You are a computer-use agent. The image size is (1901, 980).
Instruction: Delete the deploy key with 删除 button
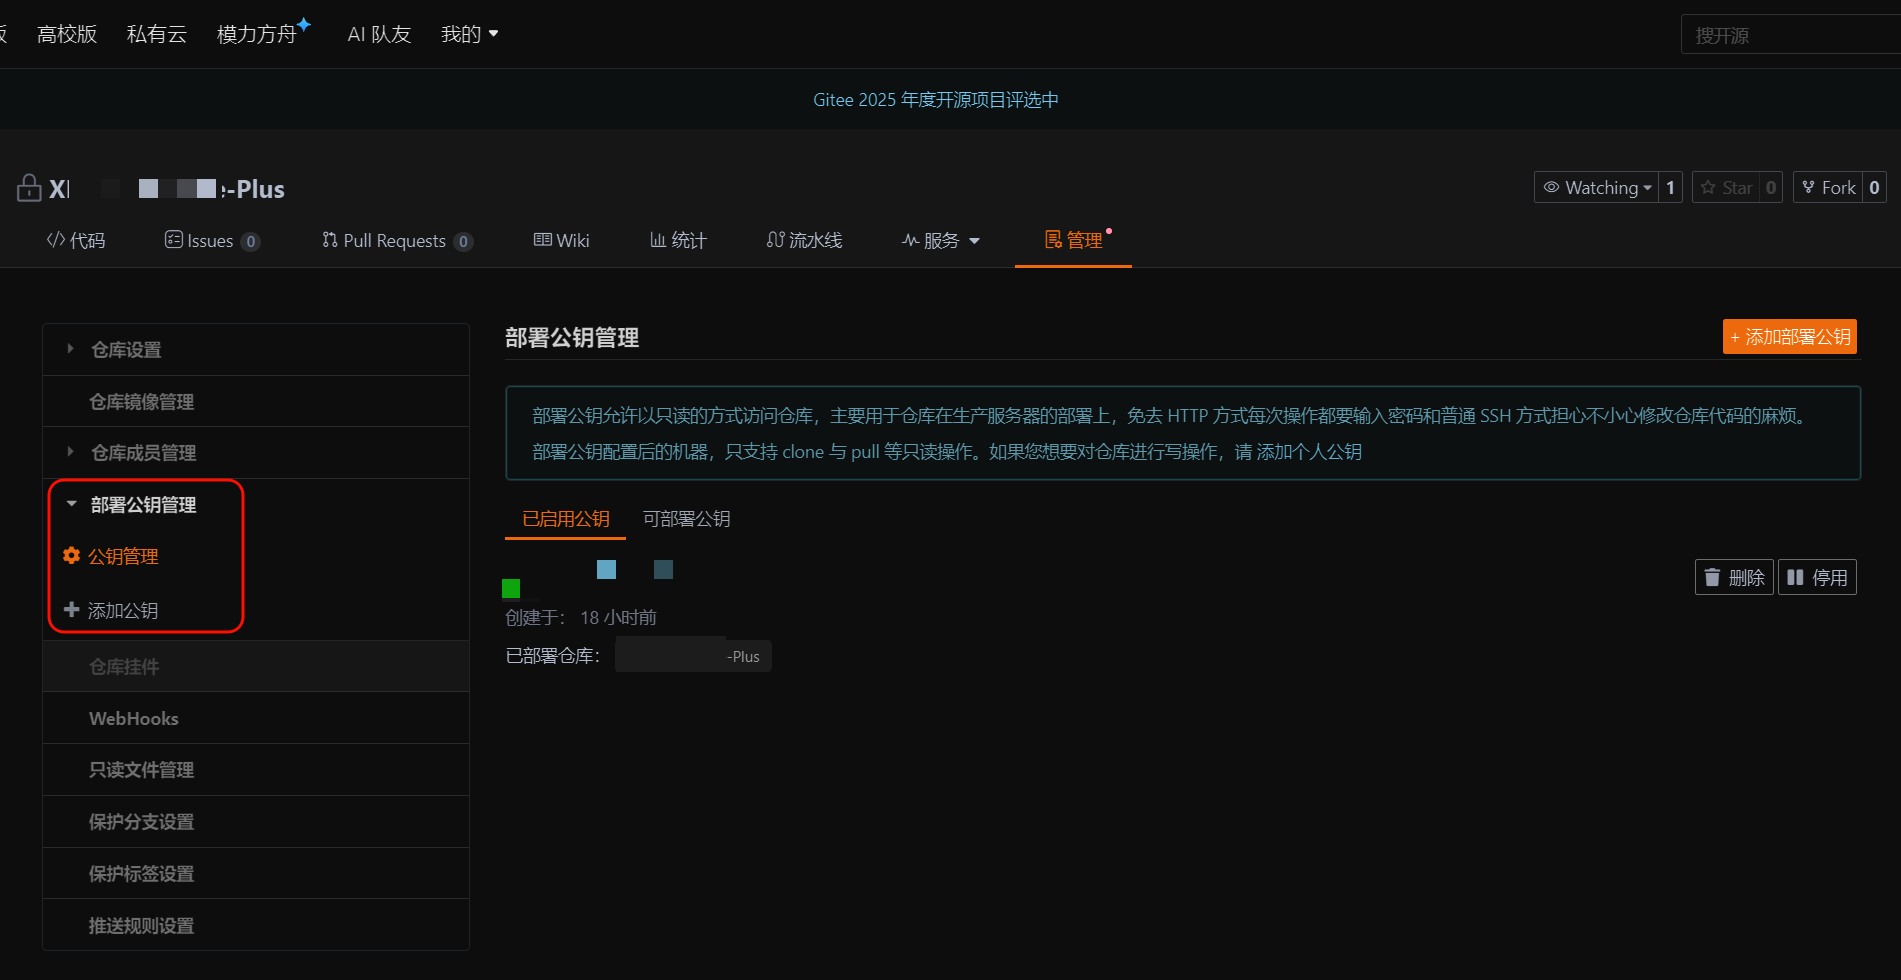pyautogui.click(x=1734, y=577)
